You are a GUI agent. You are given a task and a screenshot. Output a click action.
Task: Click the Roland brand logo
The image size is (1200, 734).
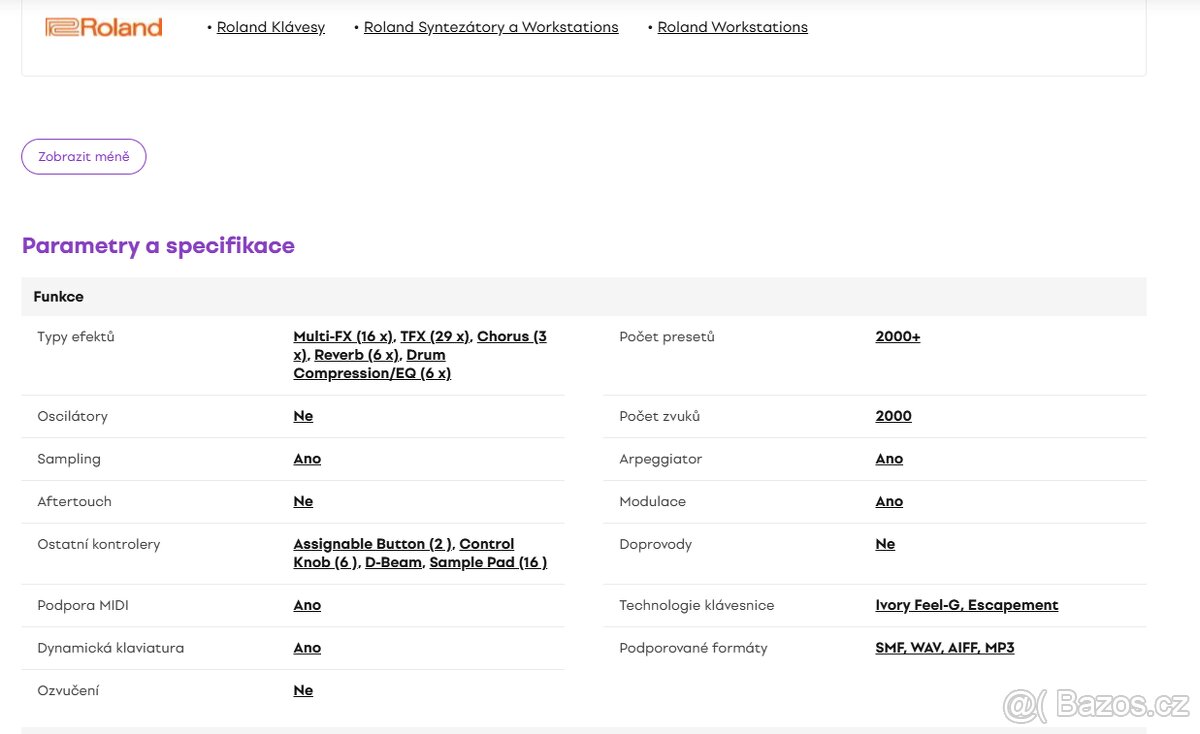(x=104, y=28)
